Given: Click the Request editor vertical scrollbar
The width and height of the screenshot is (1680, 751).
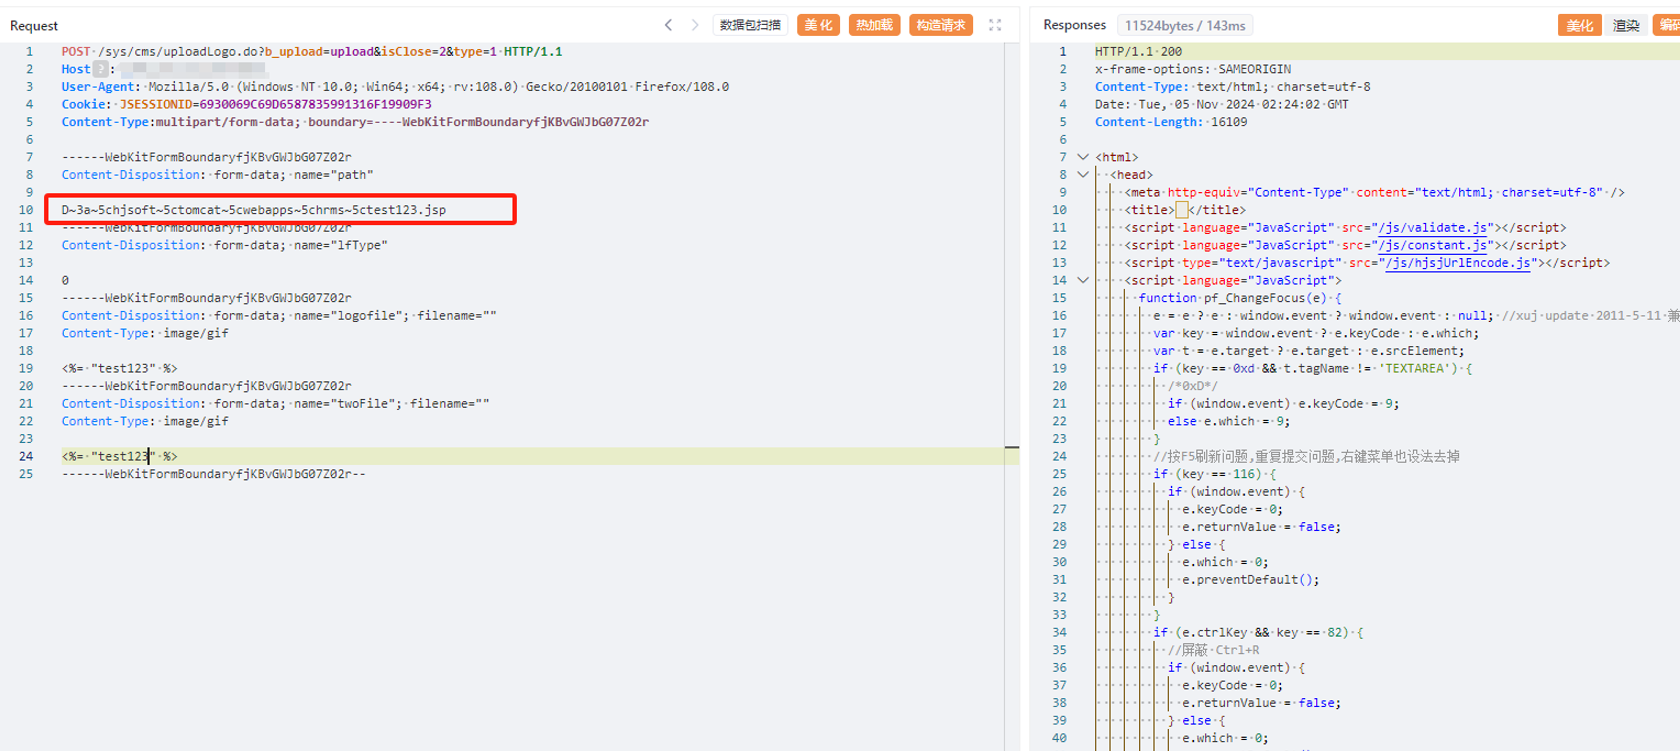Looking at the screenshot, I should tap(1011, 396).
